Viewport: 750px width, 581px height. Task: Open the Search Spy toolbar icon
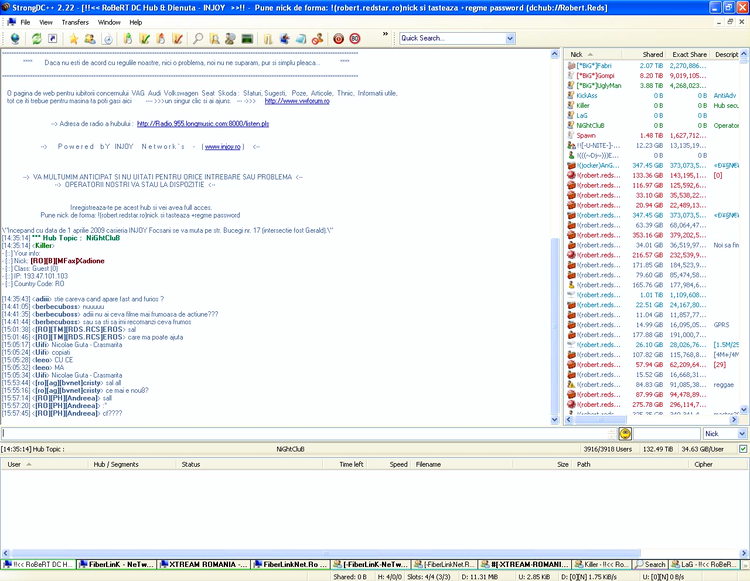(x=231, y=39)
